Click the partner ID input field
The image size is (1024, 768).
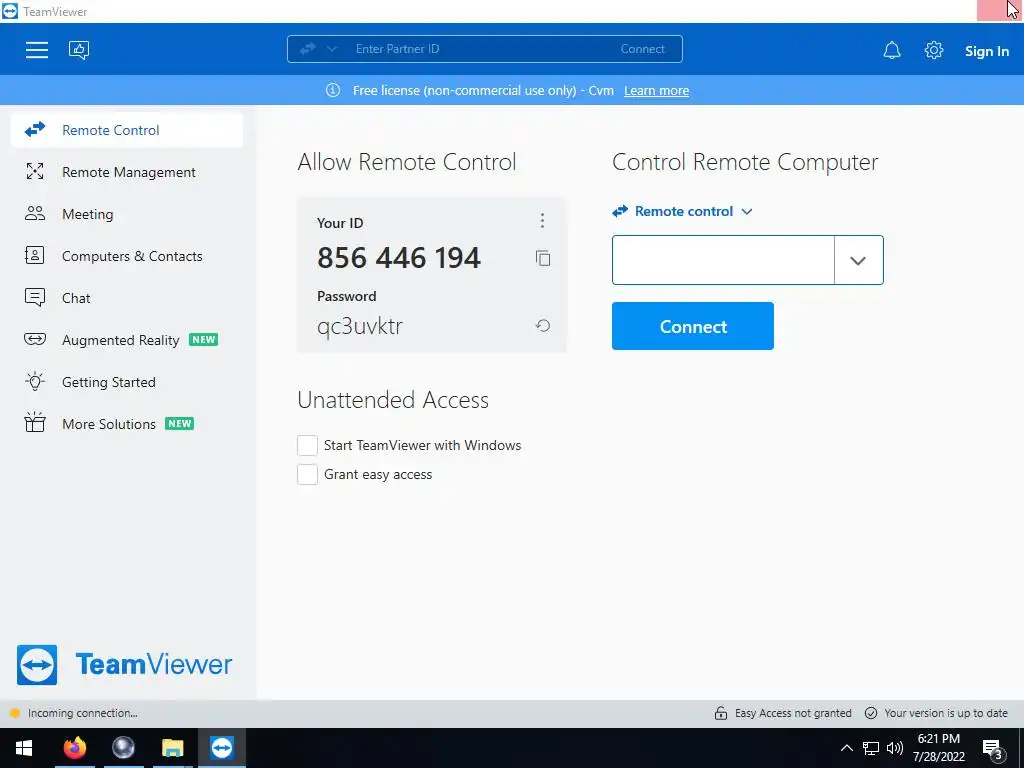tap(723, 260)
